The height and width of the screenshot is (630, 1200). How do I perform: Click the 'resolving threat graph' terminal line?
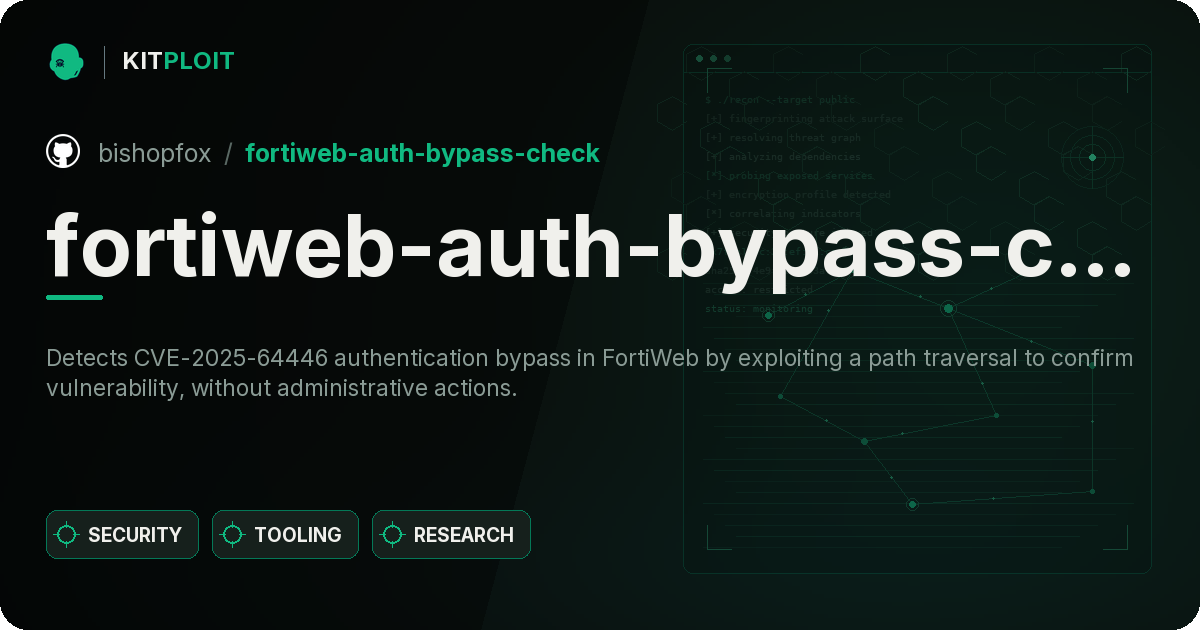click(x=782, y=138)
